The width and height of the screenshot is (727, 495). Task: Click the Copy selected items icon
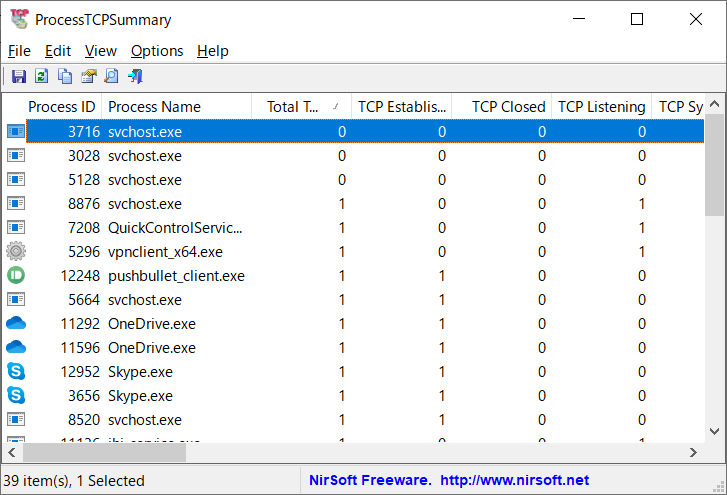[65, 76]
